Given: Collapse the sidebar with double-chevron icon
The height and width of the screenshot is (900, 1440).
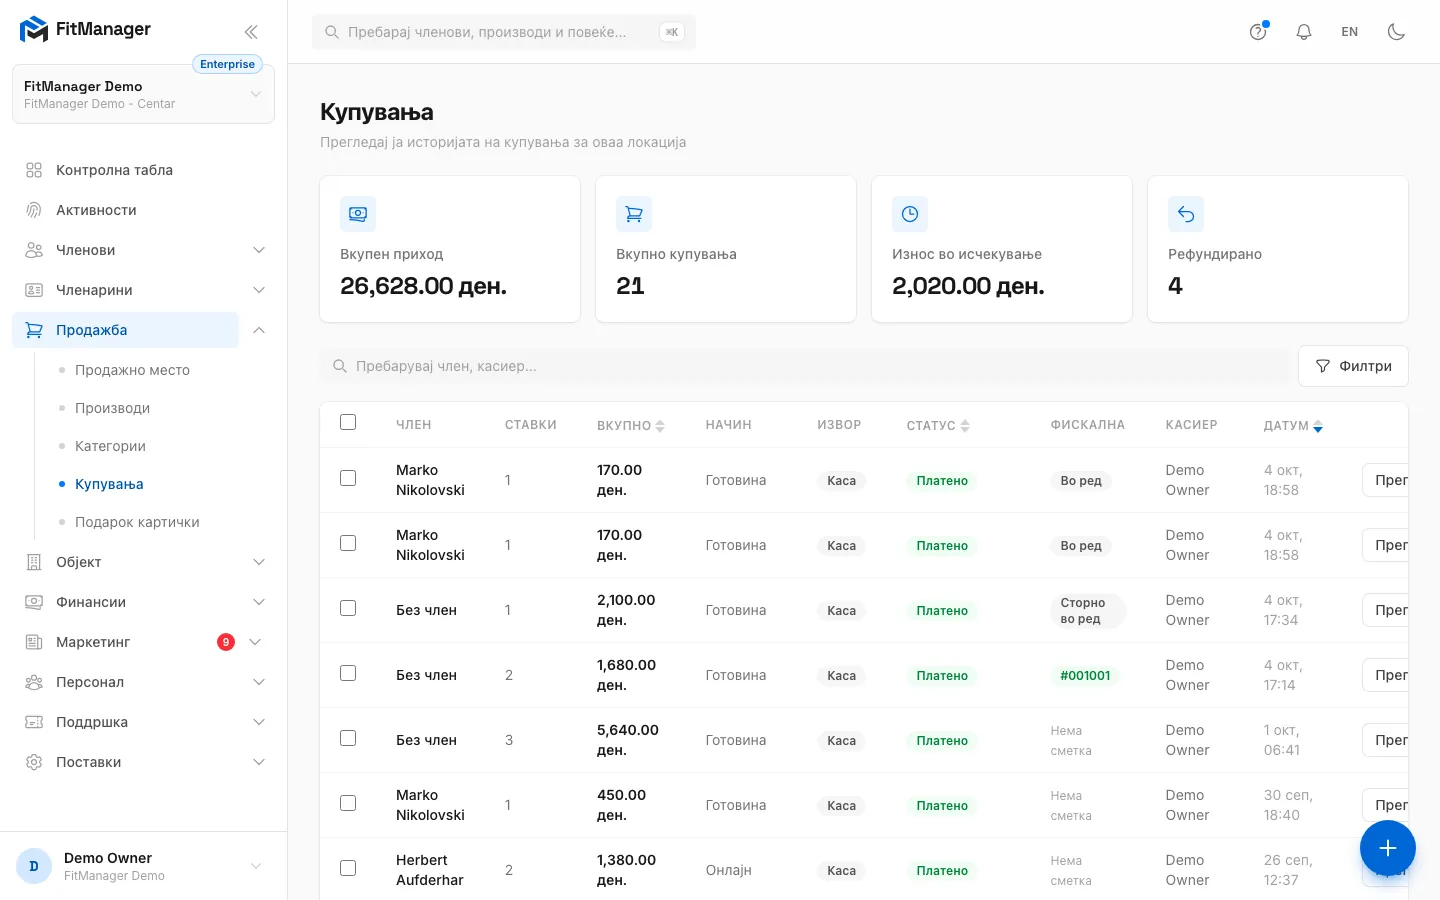Looking at the screenshot, I should pyautogui.click(x=251, y=32).
